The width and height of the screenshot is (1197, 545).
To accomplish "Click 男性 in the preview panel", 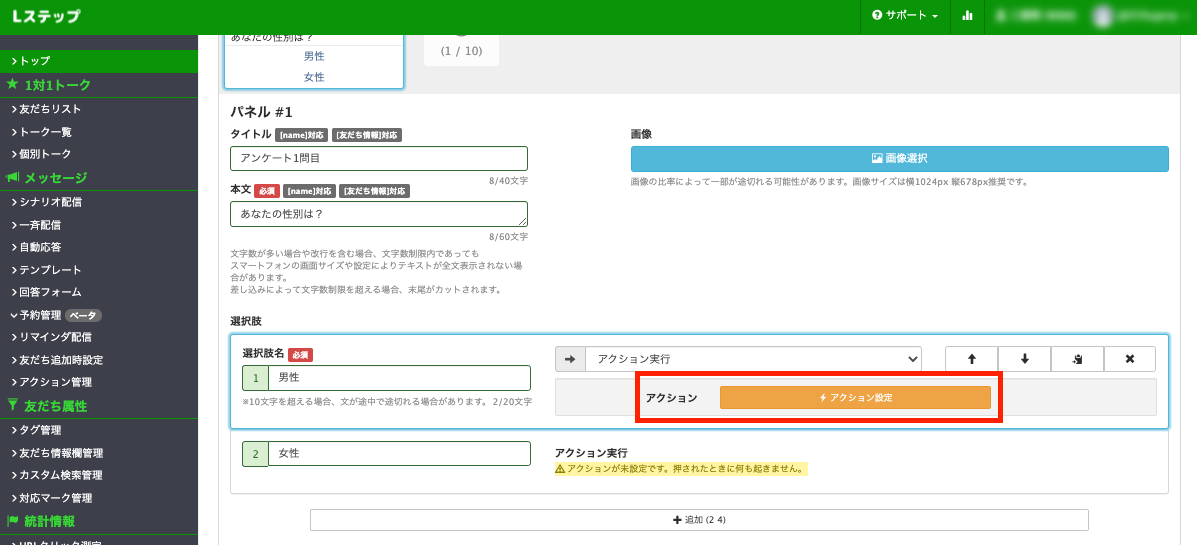I will pyautogui.click(x=314, y=56).
